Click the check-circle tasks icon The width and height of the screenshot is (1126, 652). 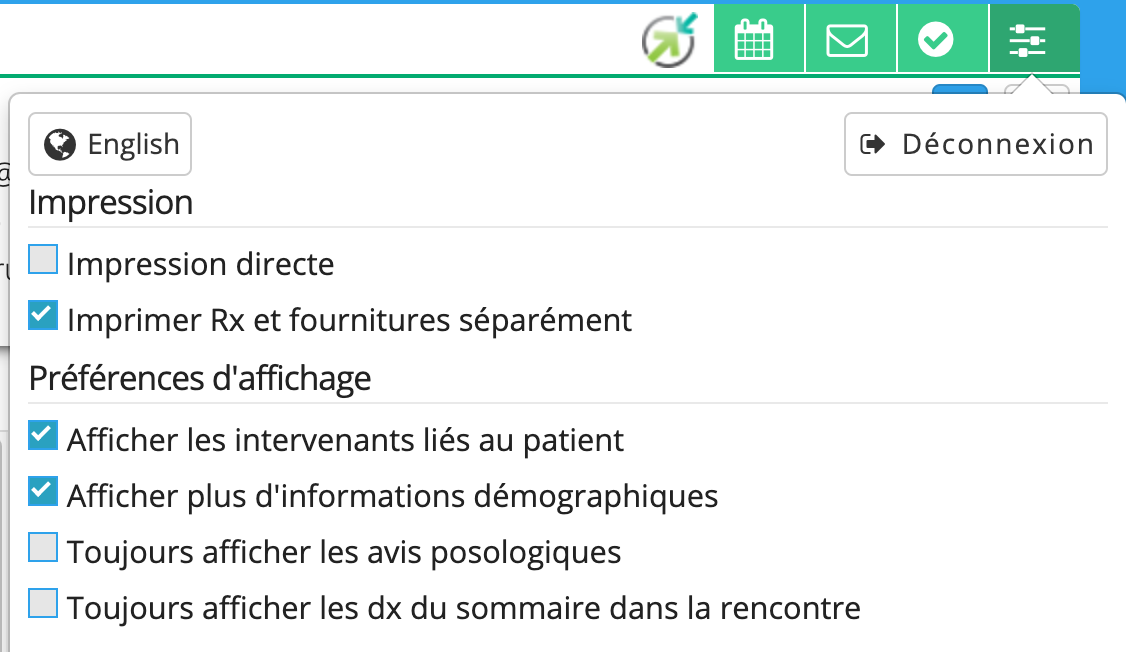pyautogui.click(x=936, y=40)
